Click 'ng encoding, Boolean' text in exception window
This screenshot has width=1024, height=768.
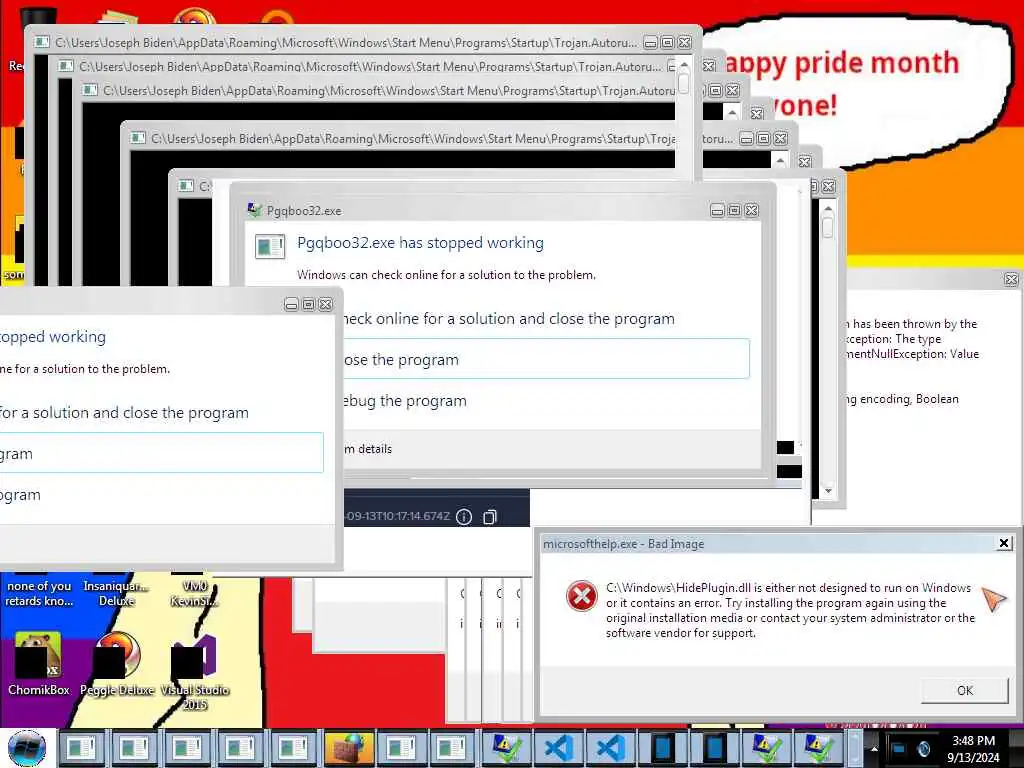click(902, 399)
